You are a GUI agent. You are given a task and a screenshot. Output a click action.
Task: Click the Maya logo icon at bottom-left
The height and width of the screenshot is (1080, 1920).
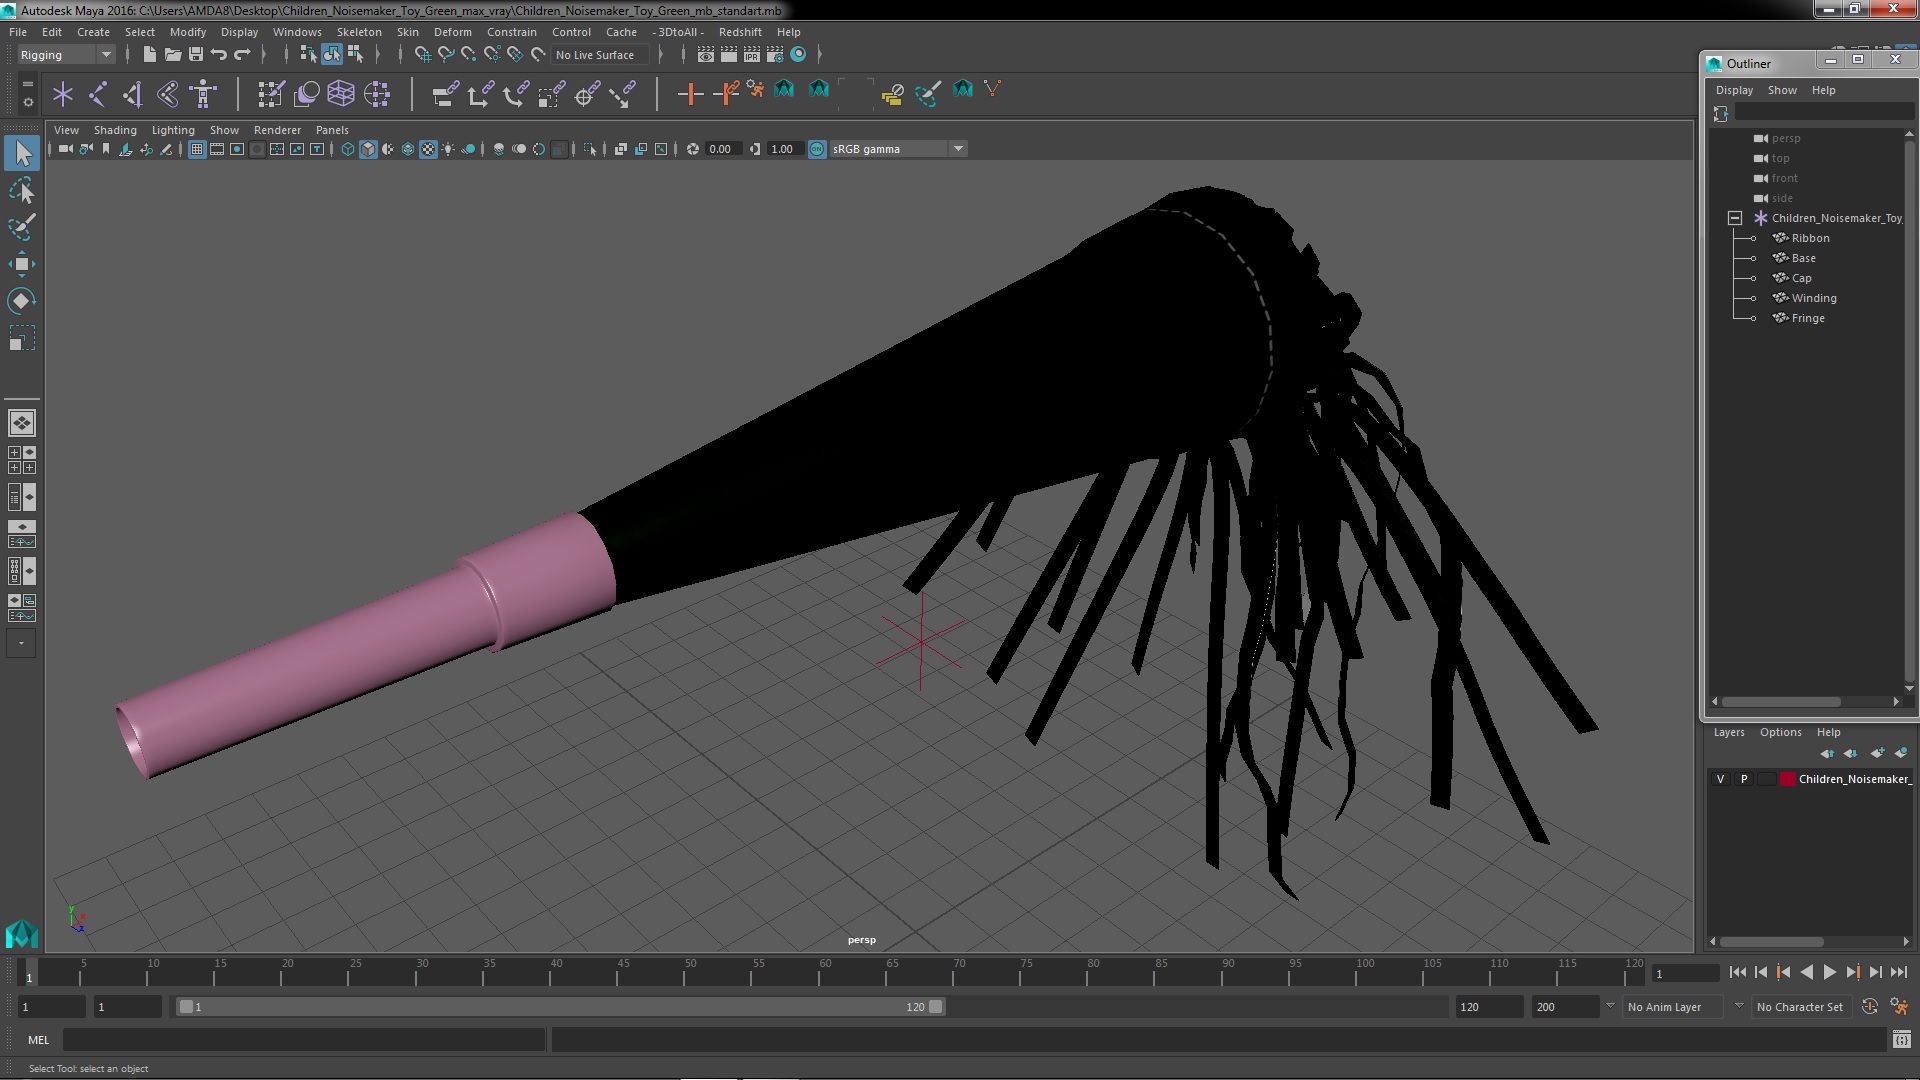[21, 935]
